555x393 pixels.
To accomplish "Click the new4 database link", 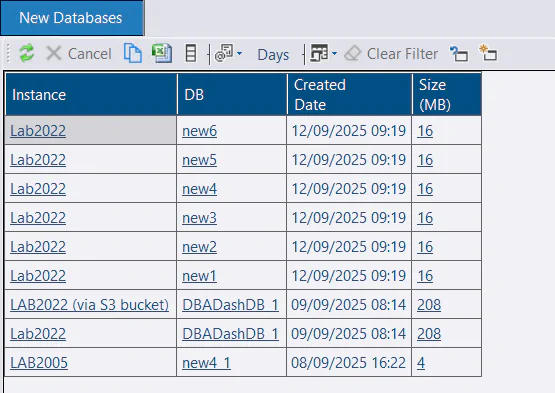I will pyautogui.click(x=199, y=189).
